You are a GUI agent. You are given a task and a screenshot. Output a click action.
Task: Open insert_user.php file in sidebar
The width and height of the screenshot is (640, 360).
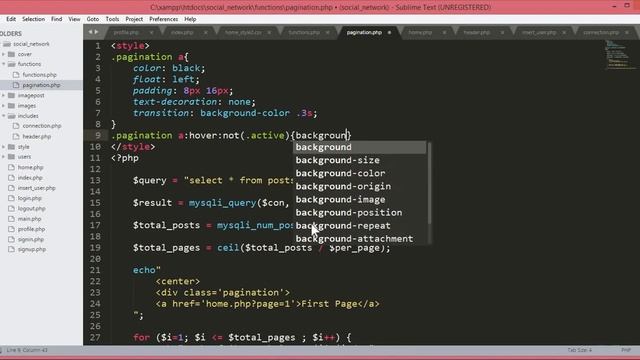click(37, 188)
